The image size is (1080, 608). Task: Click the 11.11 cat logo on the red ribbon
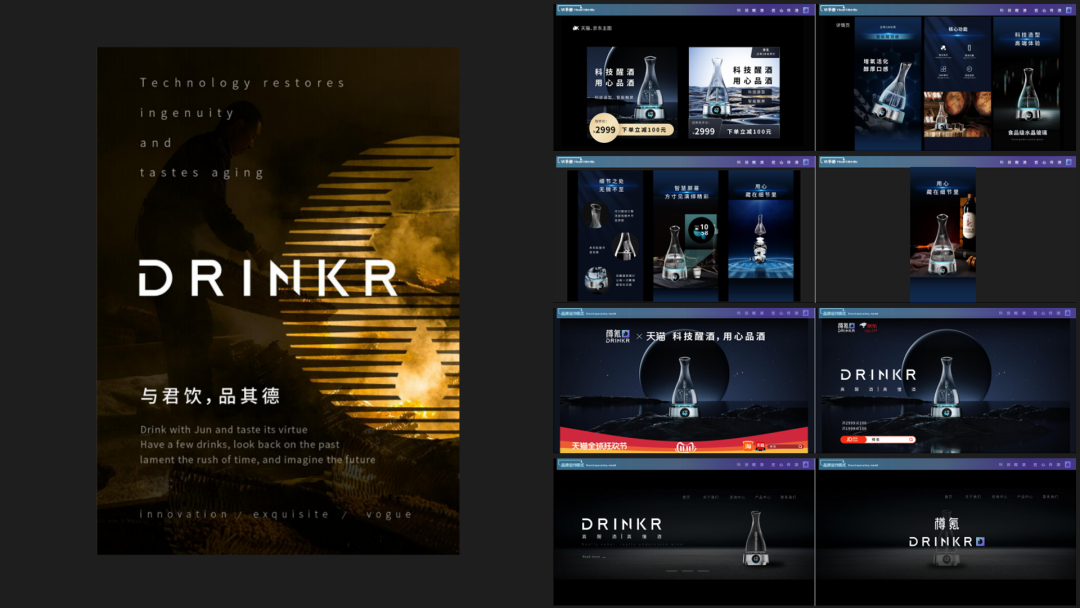685,447
